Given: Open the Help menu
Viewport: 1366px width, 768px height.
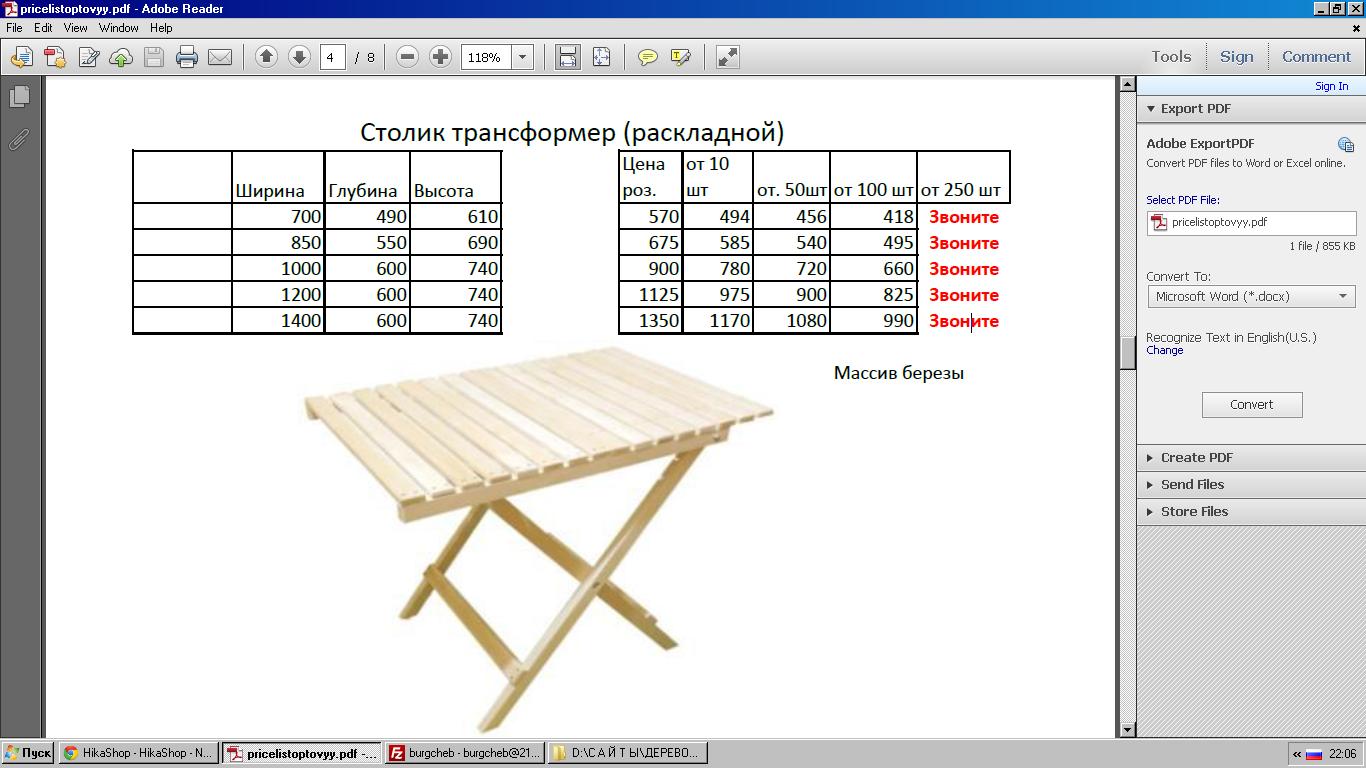Looking at the screenshot, I should (x=161, y=28).
